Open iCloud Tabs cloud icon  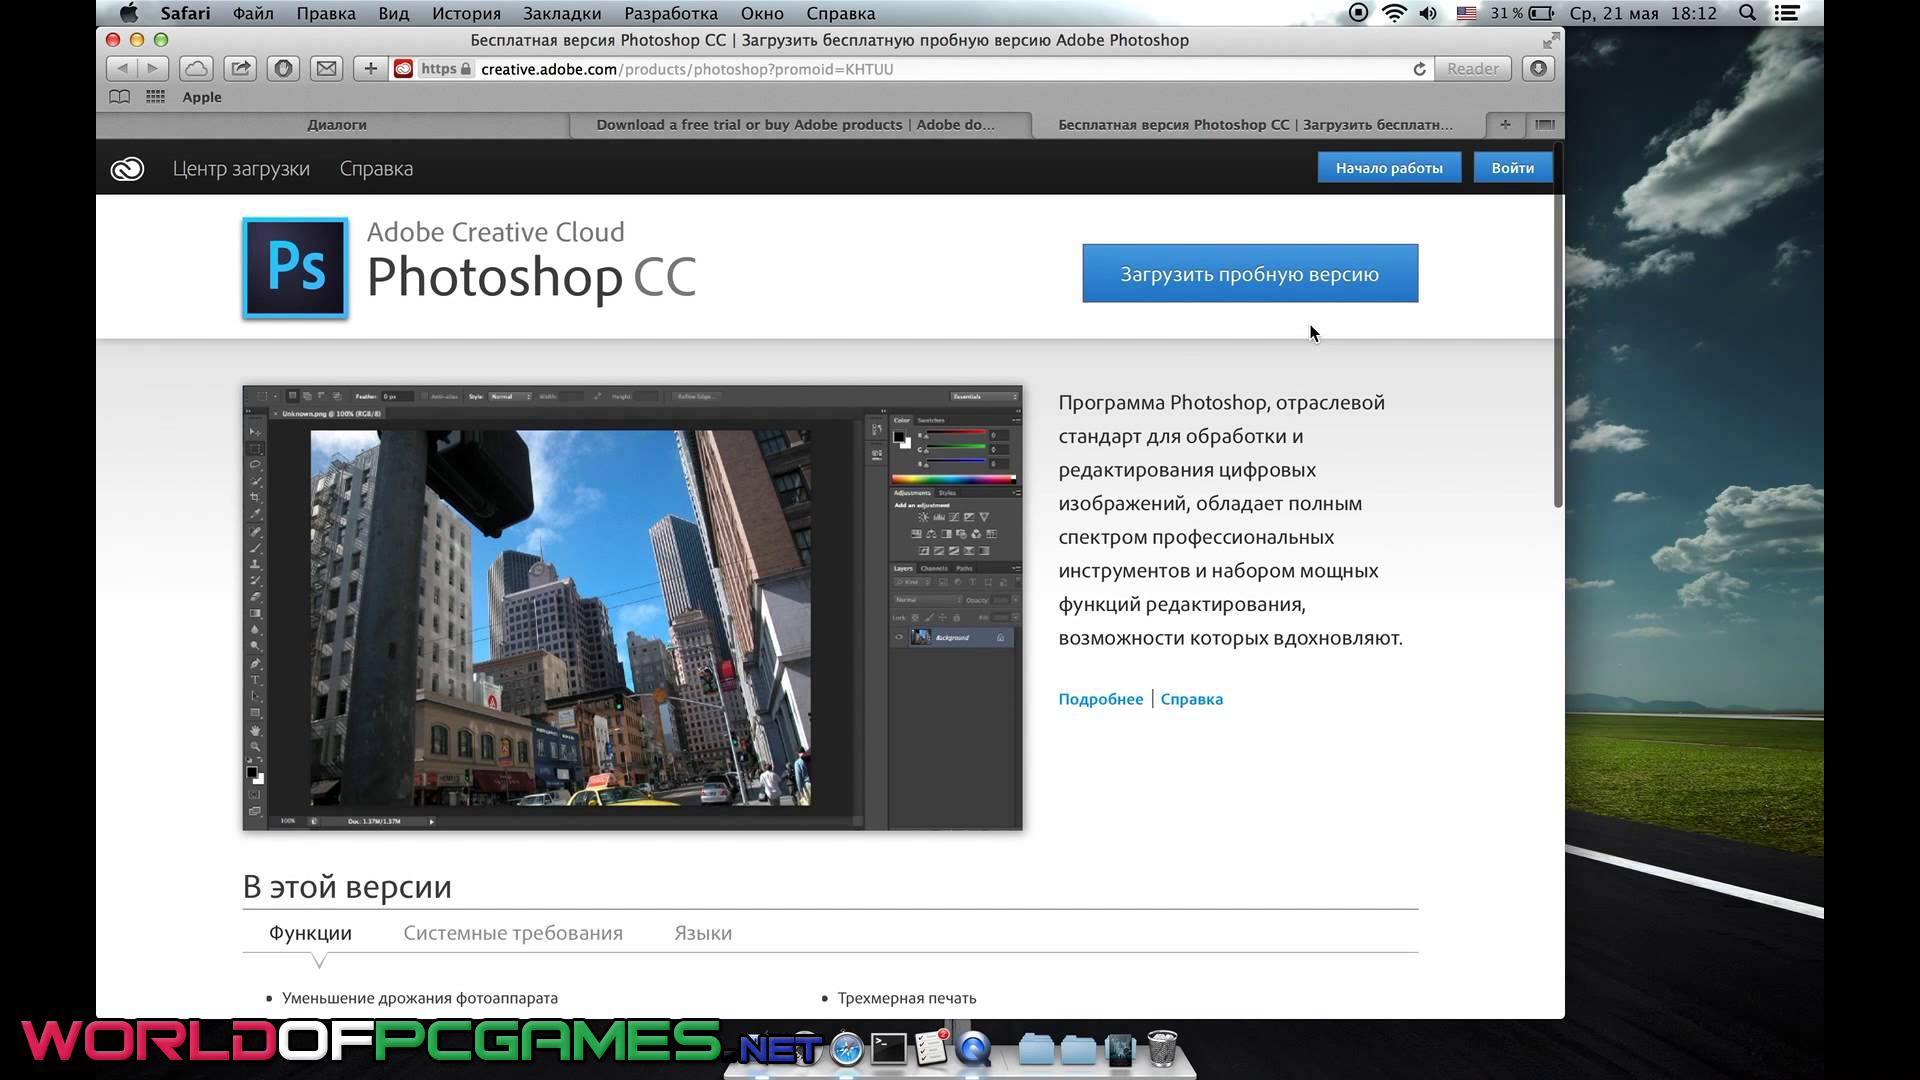pos(196,69)
